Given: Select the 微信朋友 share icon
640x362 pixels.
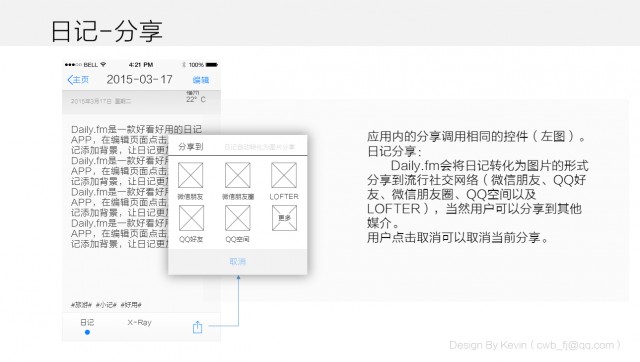Looking at the screenshot, I should (191, 175).
